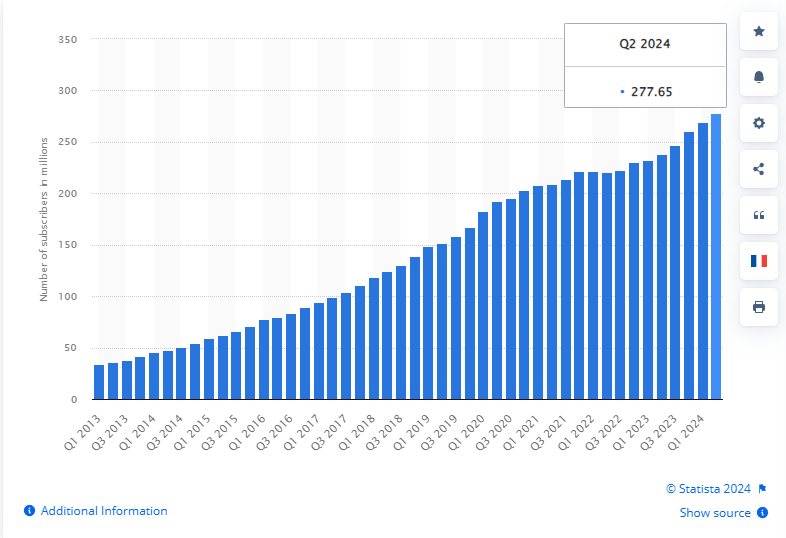Switch language with French flag icon
786x538 pixels.
click(x=758, y=261)
